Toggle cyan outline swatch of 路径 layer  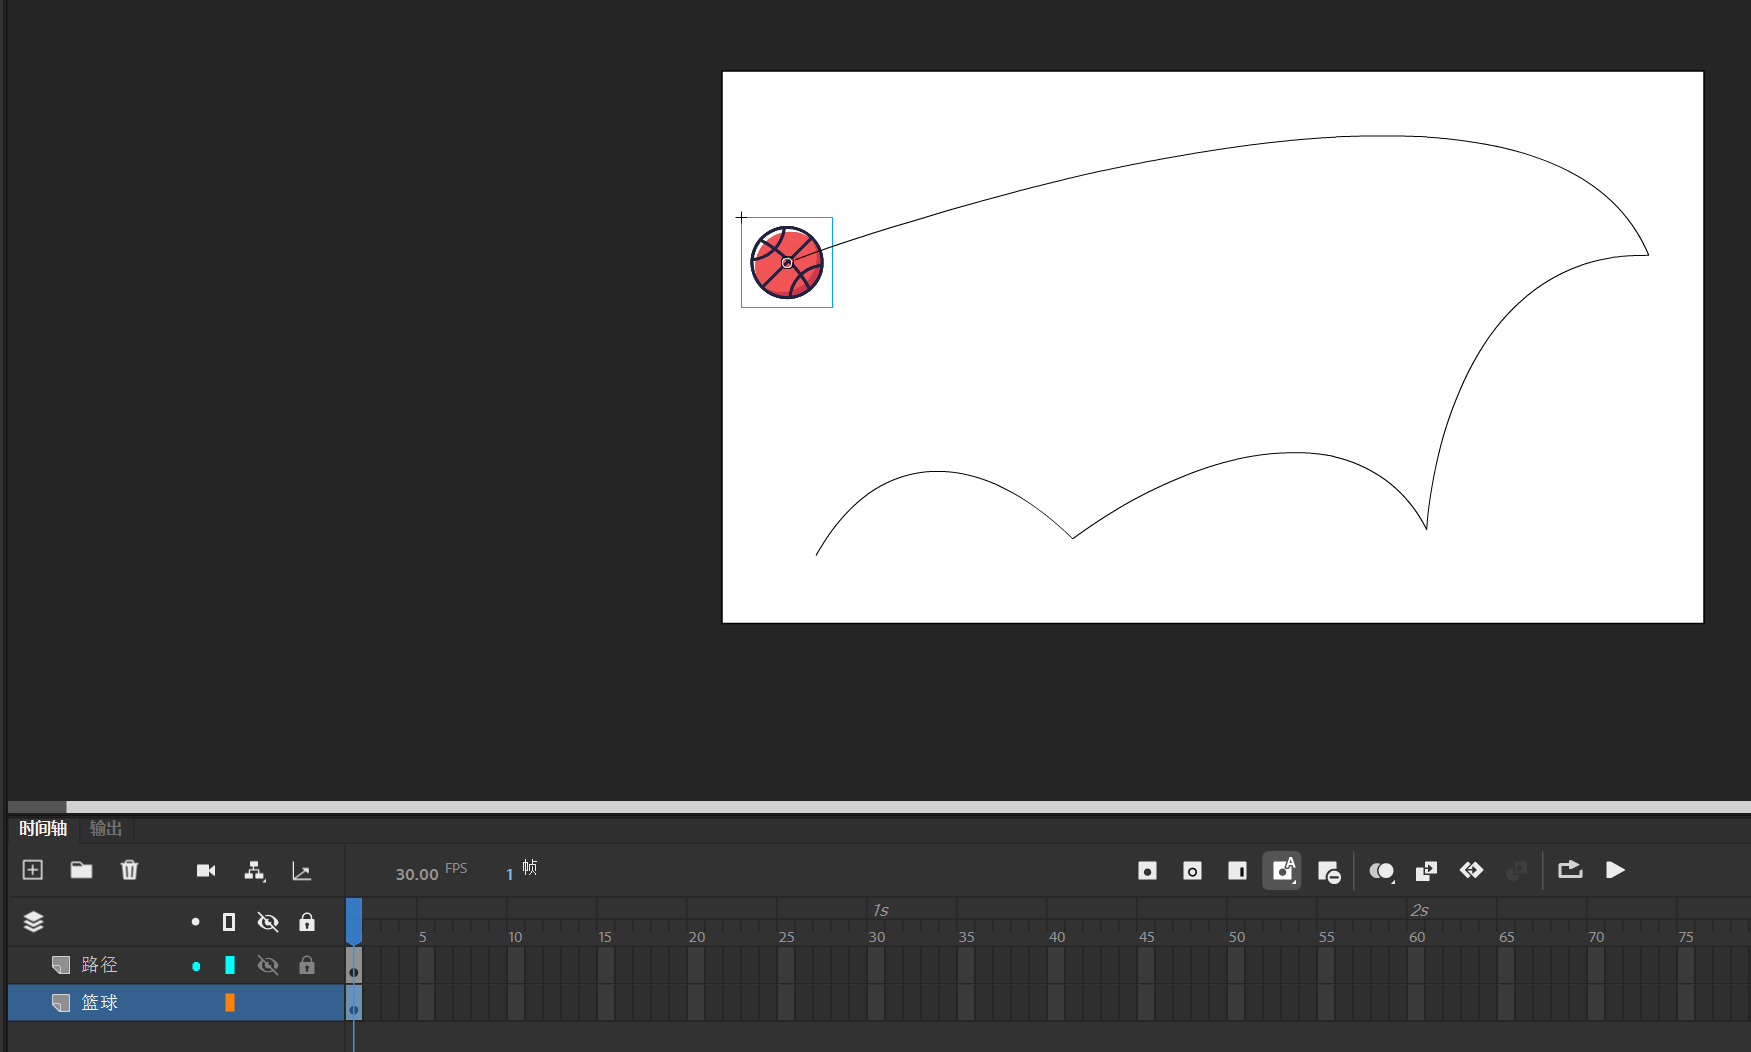(x=230, y=965)
